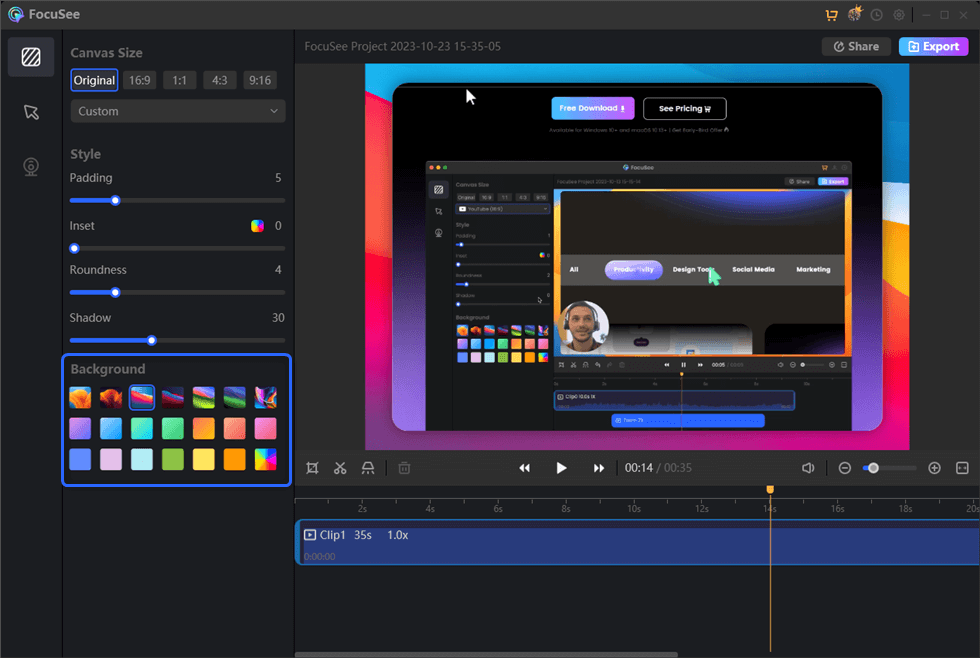Pick the last wallpaper in the top background row
Viewport: 980px width, 658px height.
[x=266, y=397]
